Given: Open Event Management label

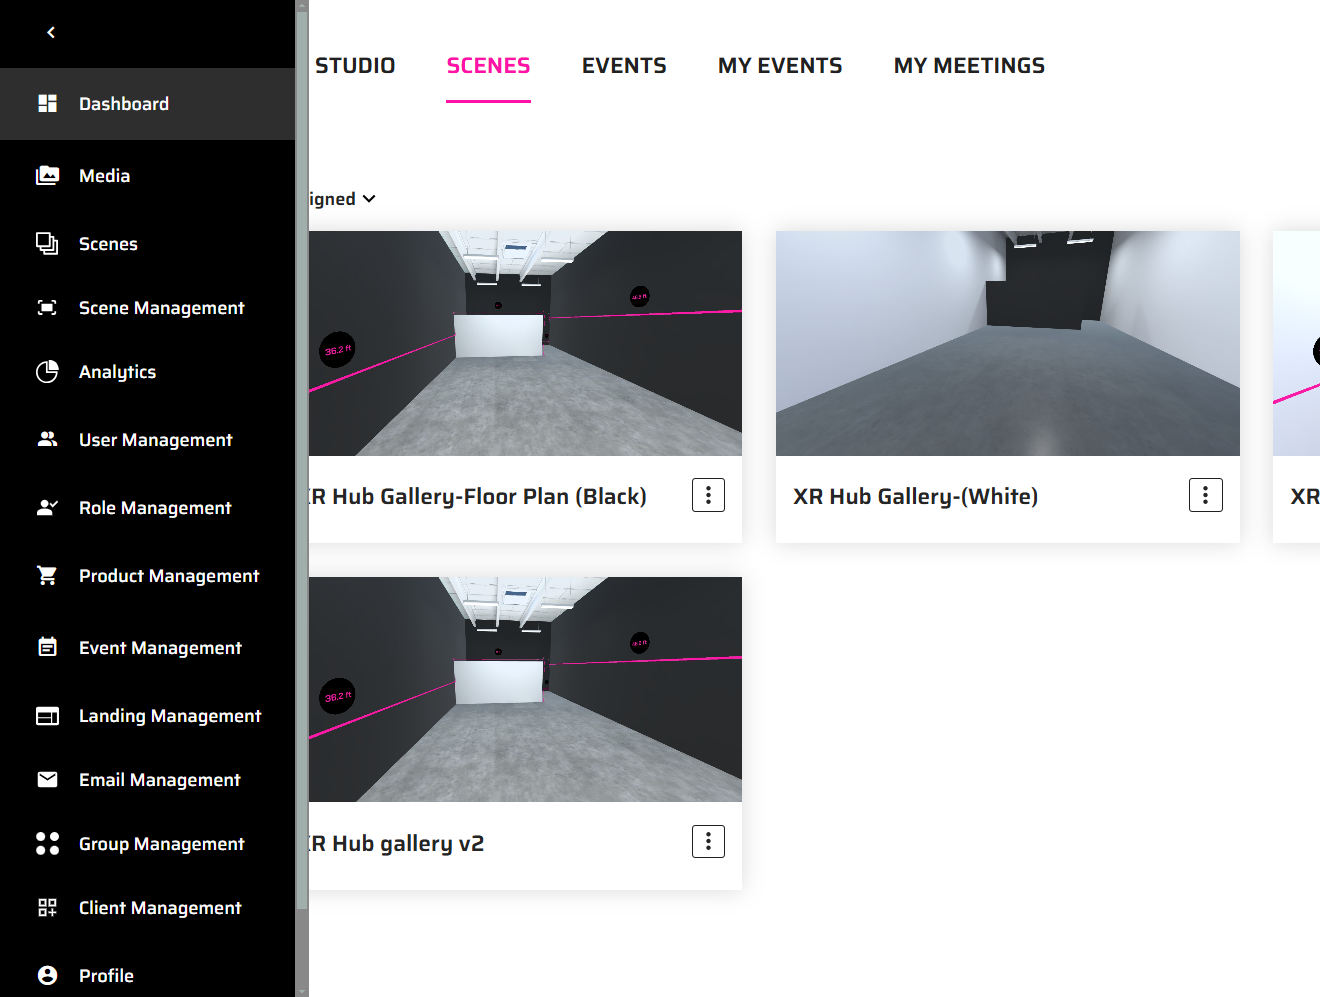Looking at the screenshot, I should pos(160,648).
